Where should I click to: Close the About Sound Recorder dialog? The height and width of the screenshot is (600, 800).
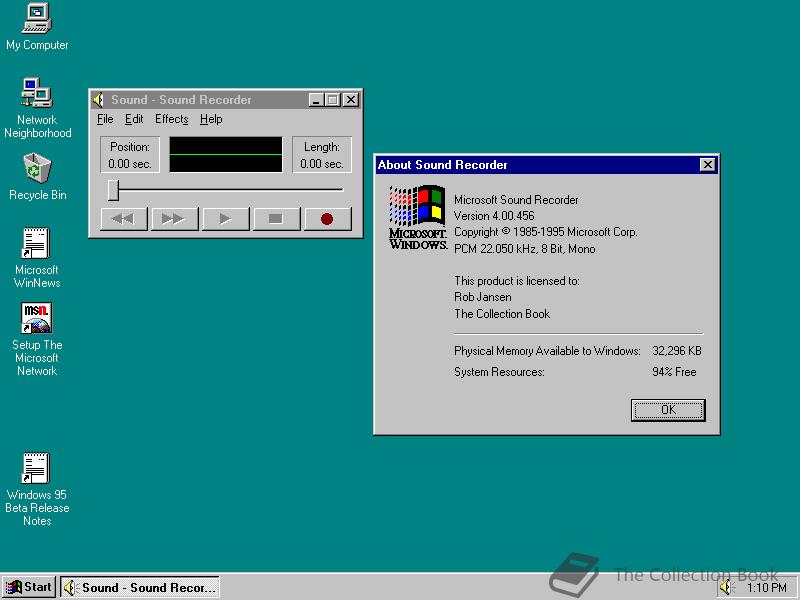tap(708, 164)
